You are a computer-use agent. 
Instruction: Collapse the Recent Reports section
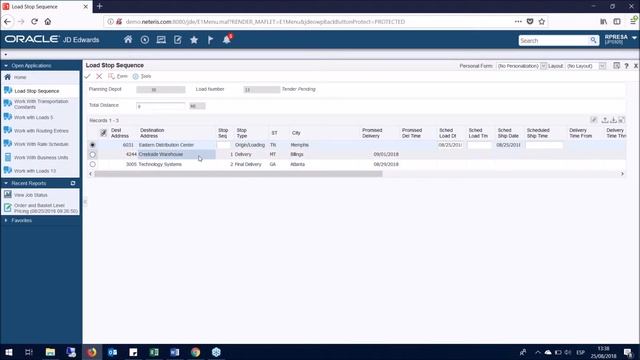6,183
